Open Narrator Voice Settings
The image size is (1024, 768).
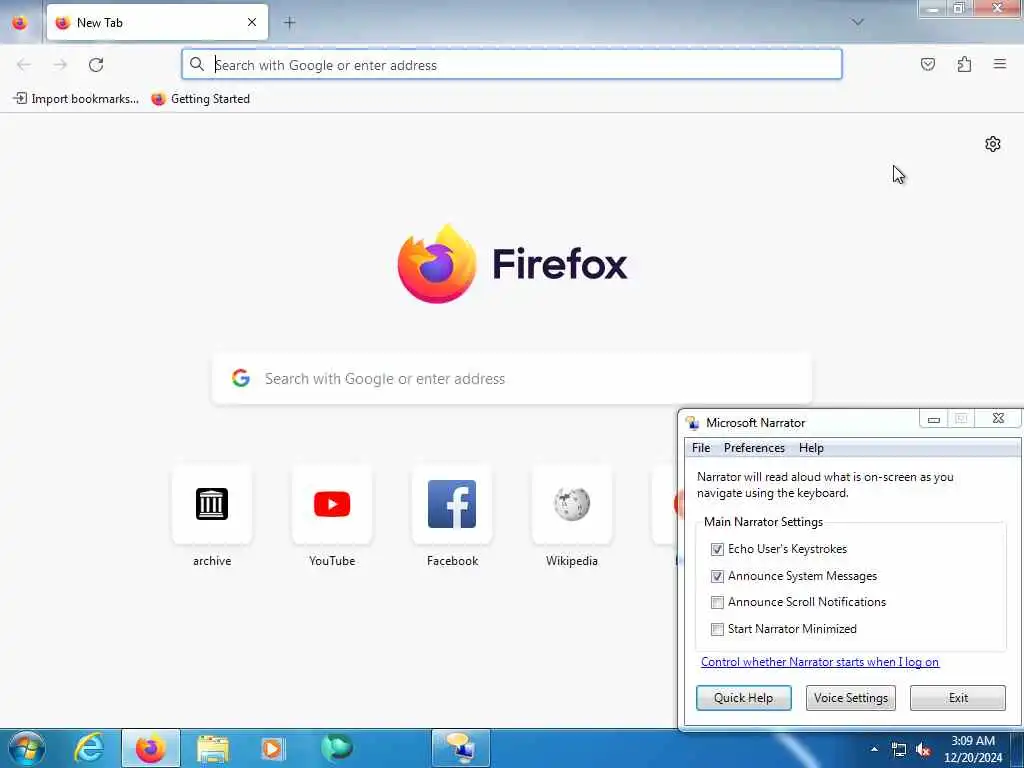pos(850,697)
